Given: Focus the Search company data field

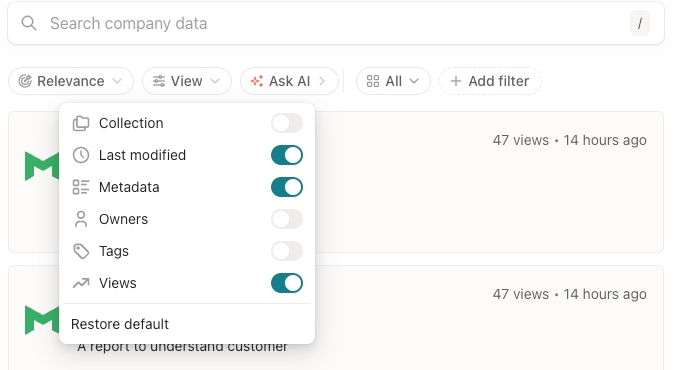Looking at the screenshot, I should click(x=336, y=23).
